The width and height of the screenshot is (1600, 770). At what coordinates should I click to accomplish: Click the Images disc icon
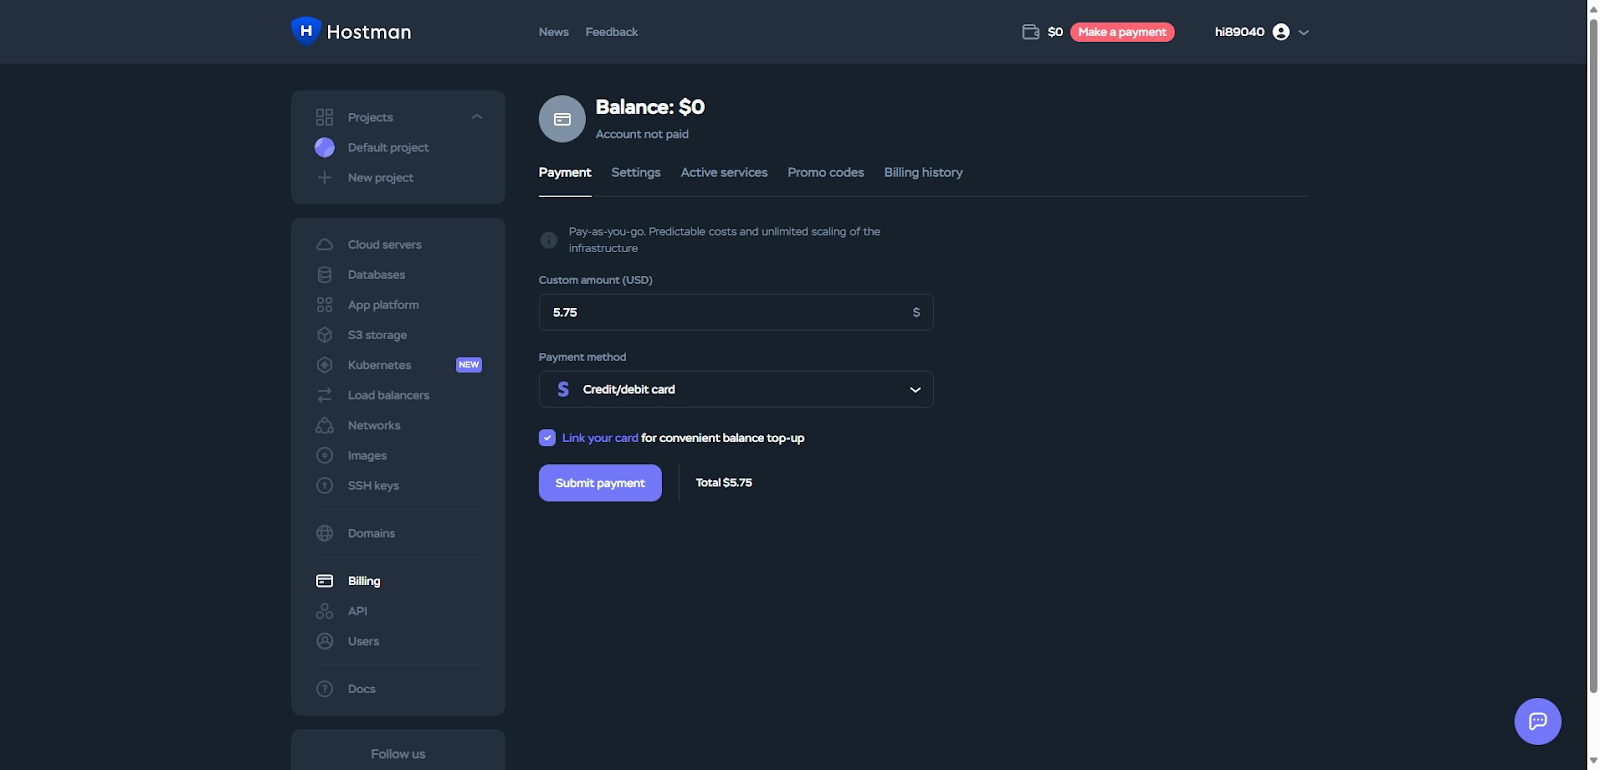324,455
